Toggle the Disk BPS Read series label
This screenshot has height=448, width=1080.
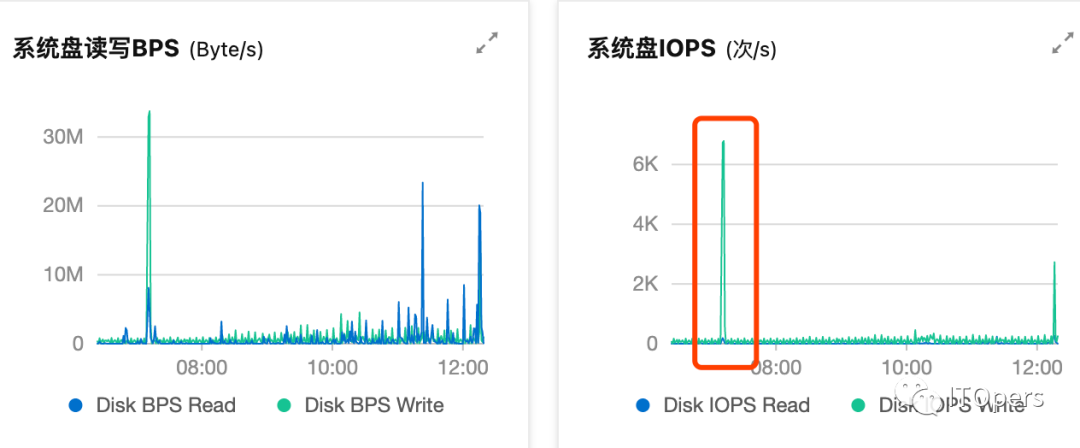pos(165,406)
